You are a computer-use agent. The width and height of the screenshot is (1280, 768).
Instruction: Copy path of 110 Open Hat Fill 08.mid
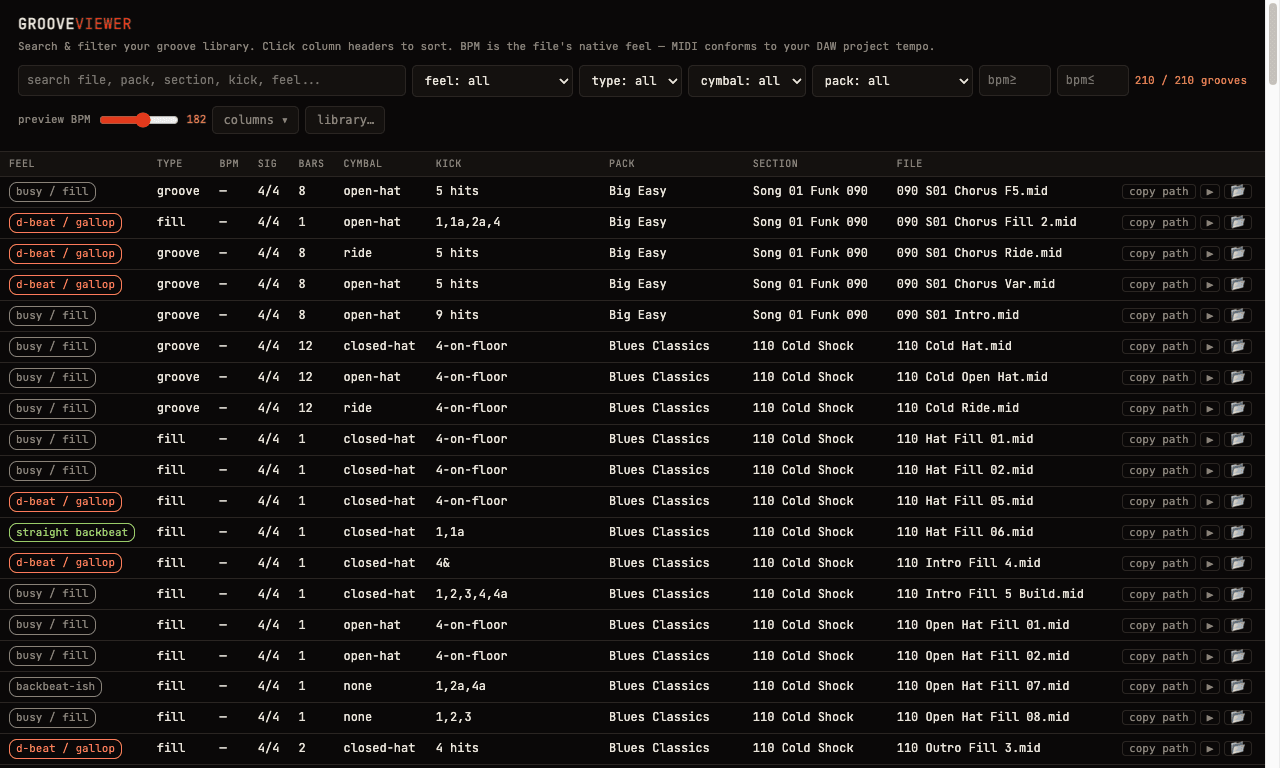(x=1159, y=718)
